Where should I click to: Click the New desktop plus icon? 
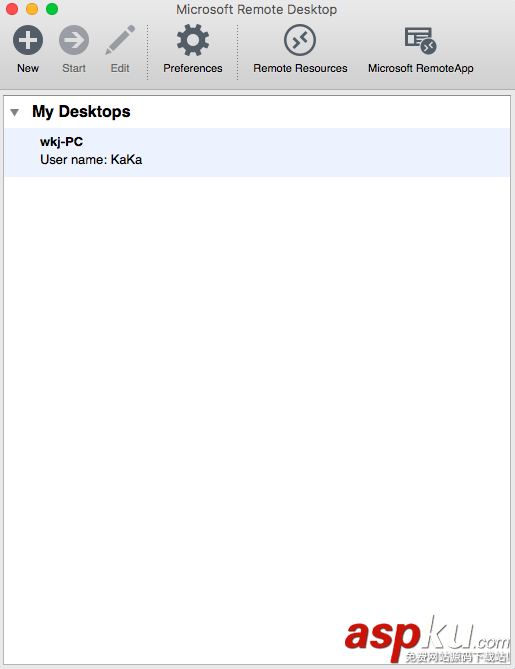click(28, 41)
